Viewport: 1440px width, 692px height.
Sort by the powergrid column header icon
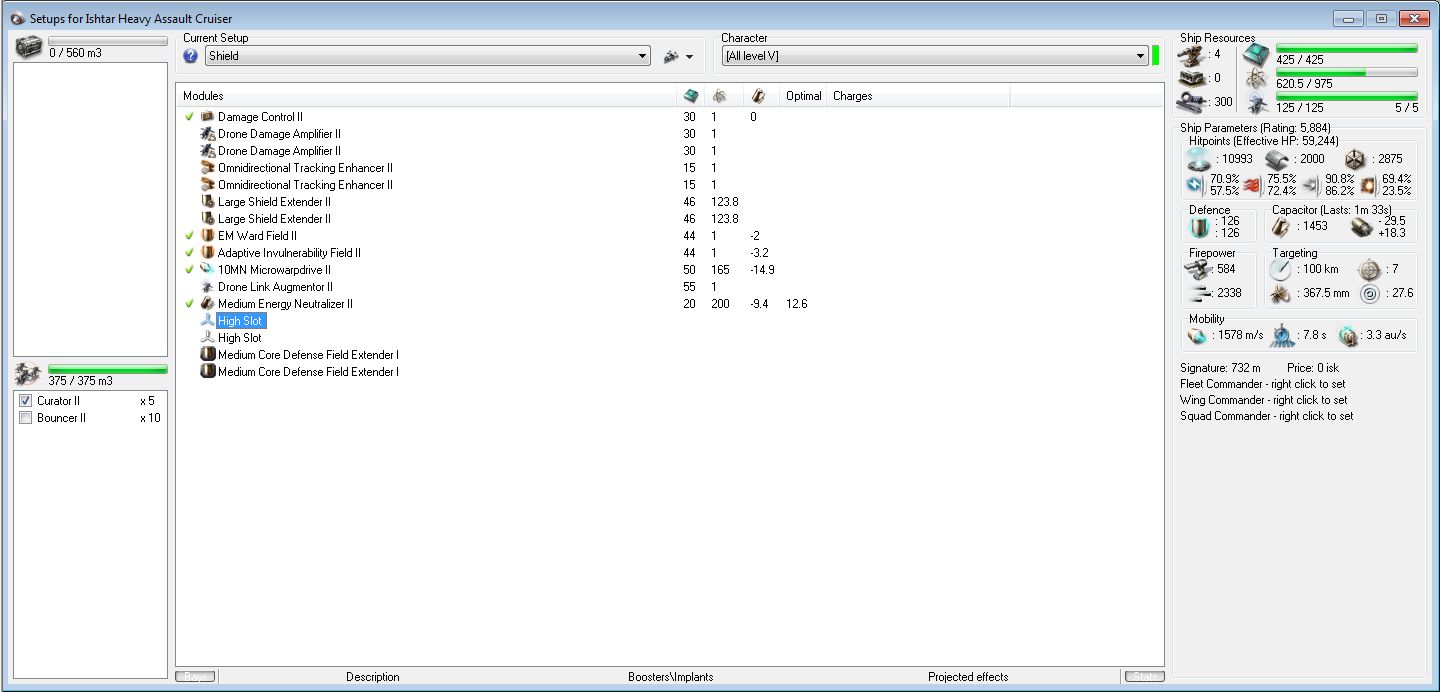[x=718, y=96]
